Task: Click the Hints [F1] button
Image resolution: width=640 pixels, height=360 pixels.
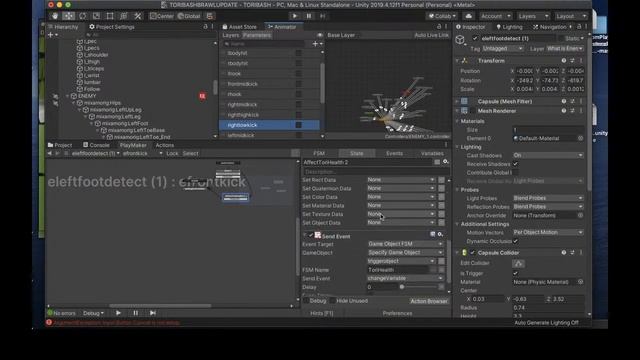Action: (x=322, y=313)
